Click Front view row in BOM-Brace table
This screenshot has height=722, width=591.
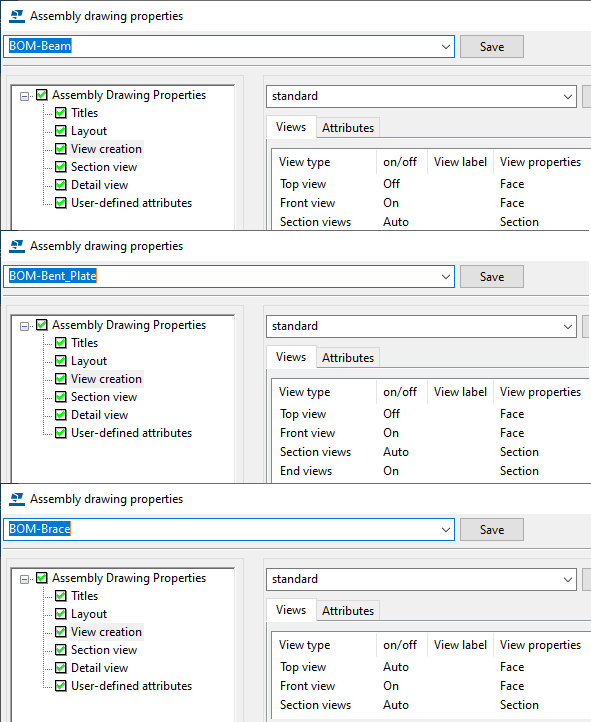(431, 686)
